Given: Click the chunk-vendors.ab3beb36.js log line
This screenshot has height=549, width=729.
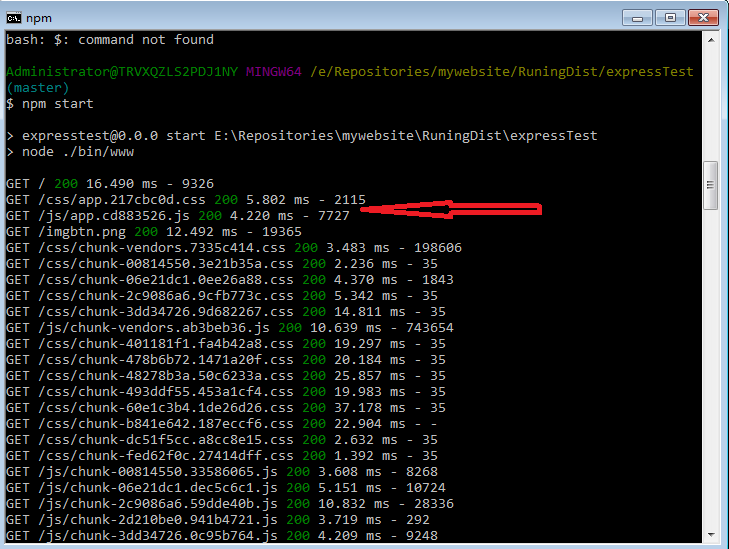Looking at the screenshot, I should coord(230,328).
